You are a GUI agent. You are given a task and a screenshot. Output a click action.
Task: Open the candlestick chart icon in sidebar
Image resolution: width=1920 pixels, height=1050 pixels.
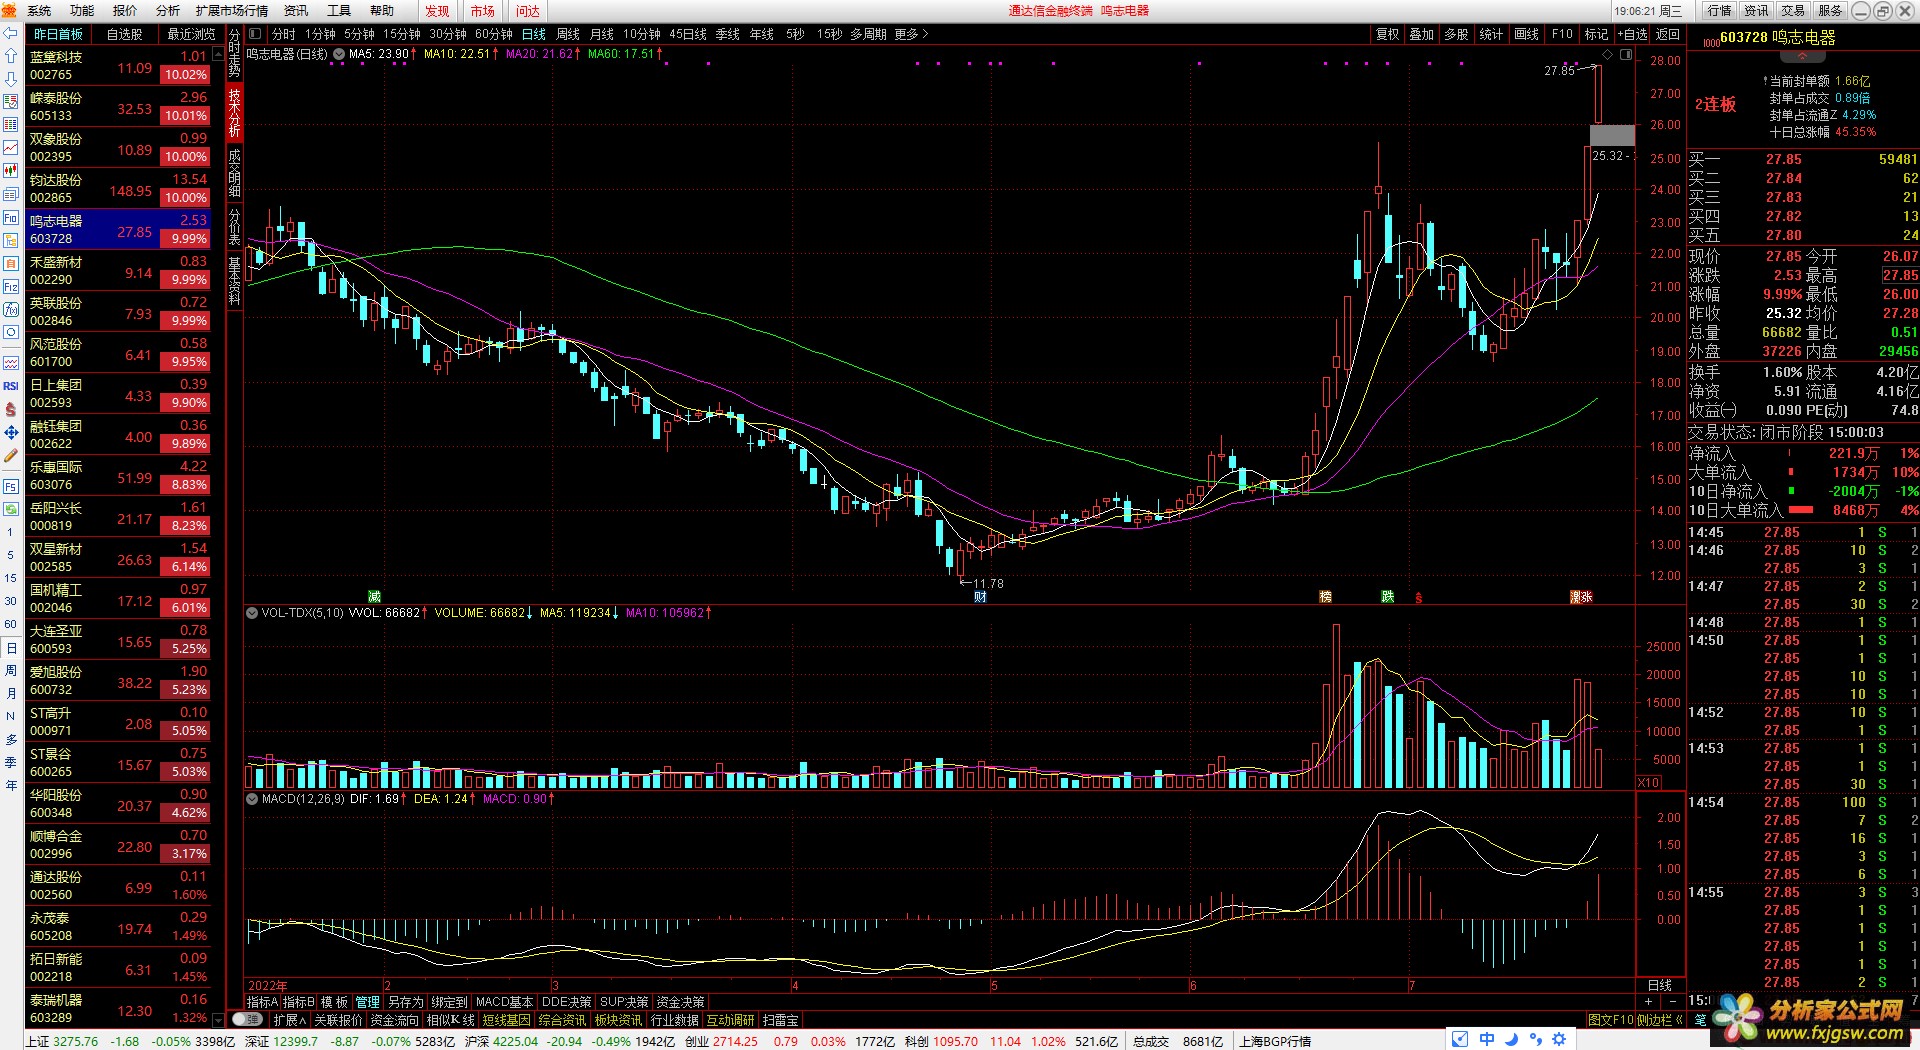pyautogui.click(x=11, y=171)
